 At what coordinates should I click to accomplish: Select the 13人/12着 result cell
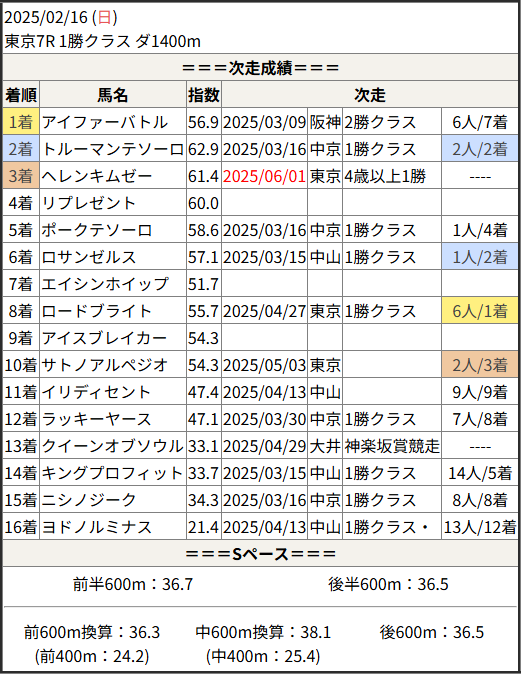pos(480,527)
